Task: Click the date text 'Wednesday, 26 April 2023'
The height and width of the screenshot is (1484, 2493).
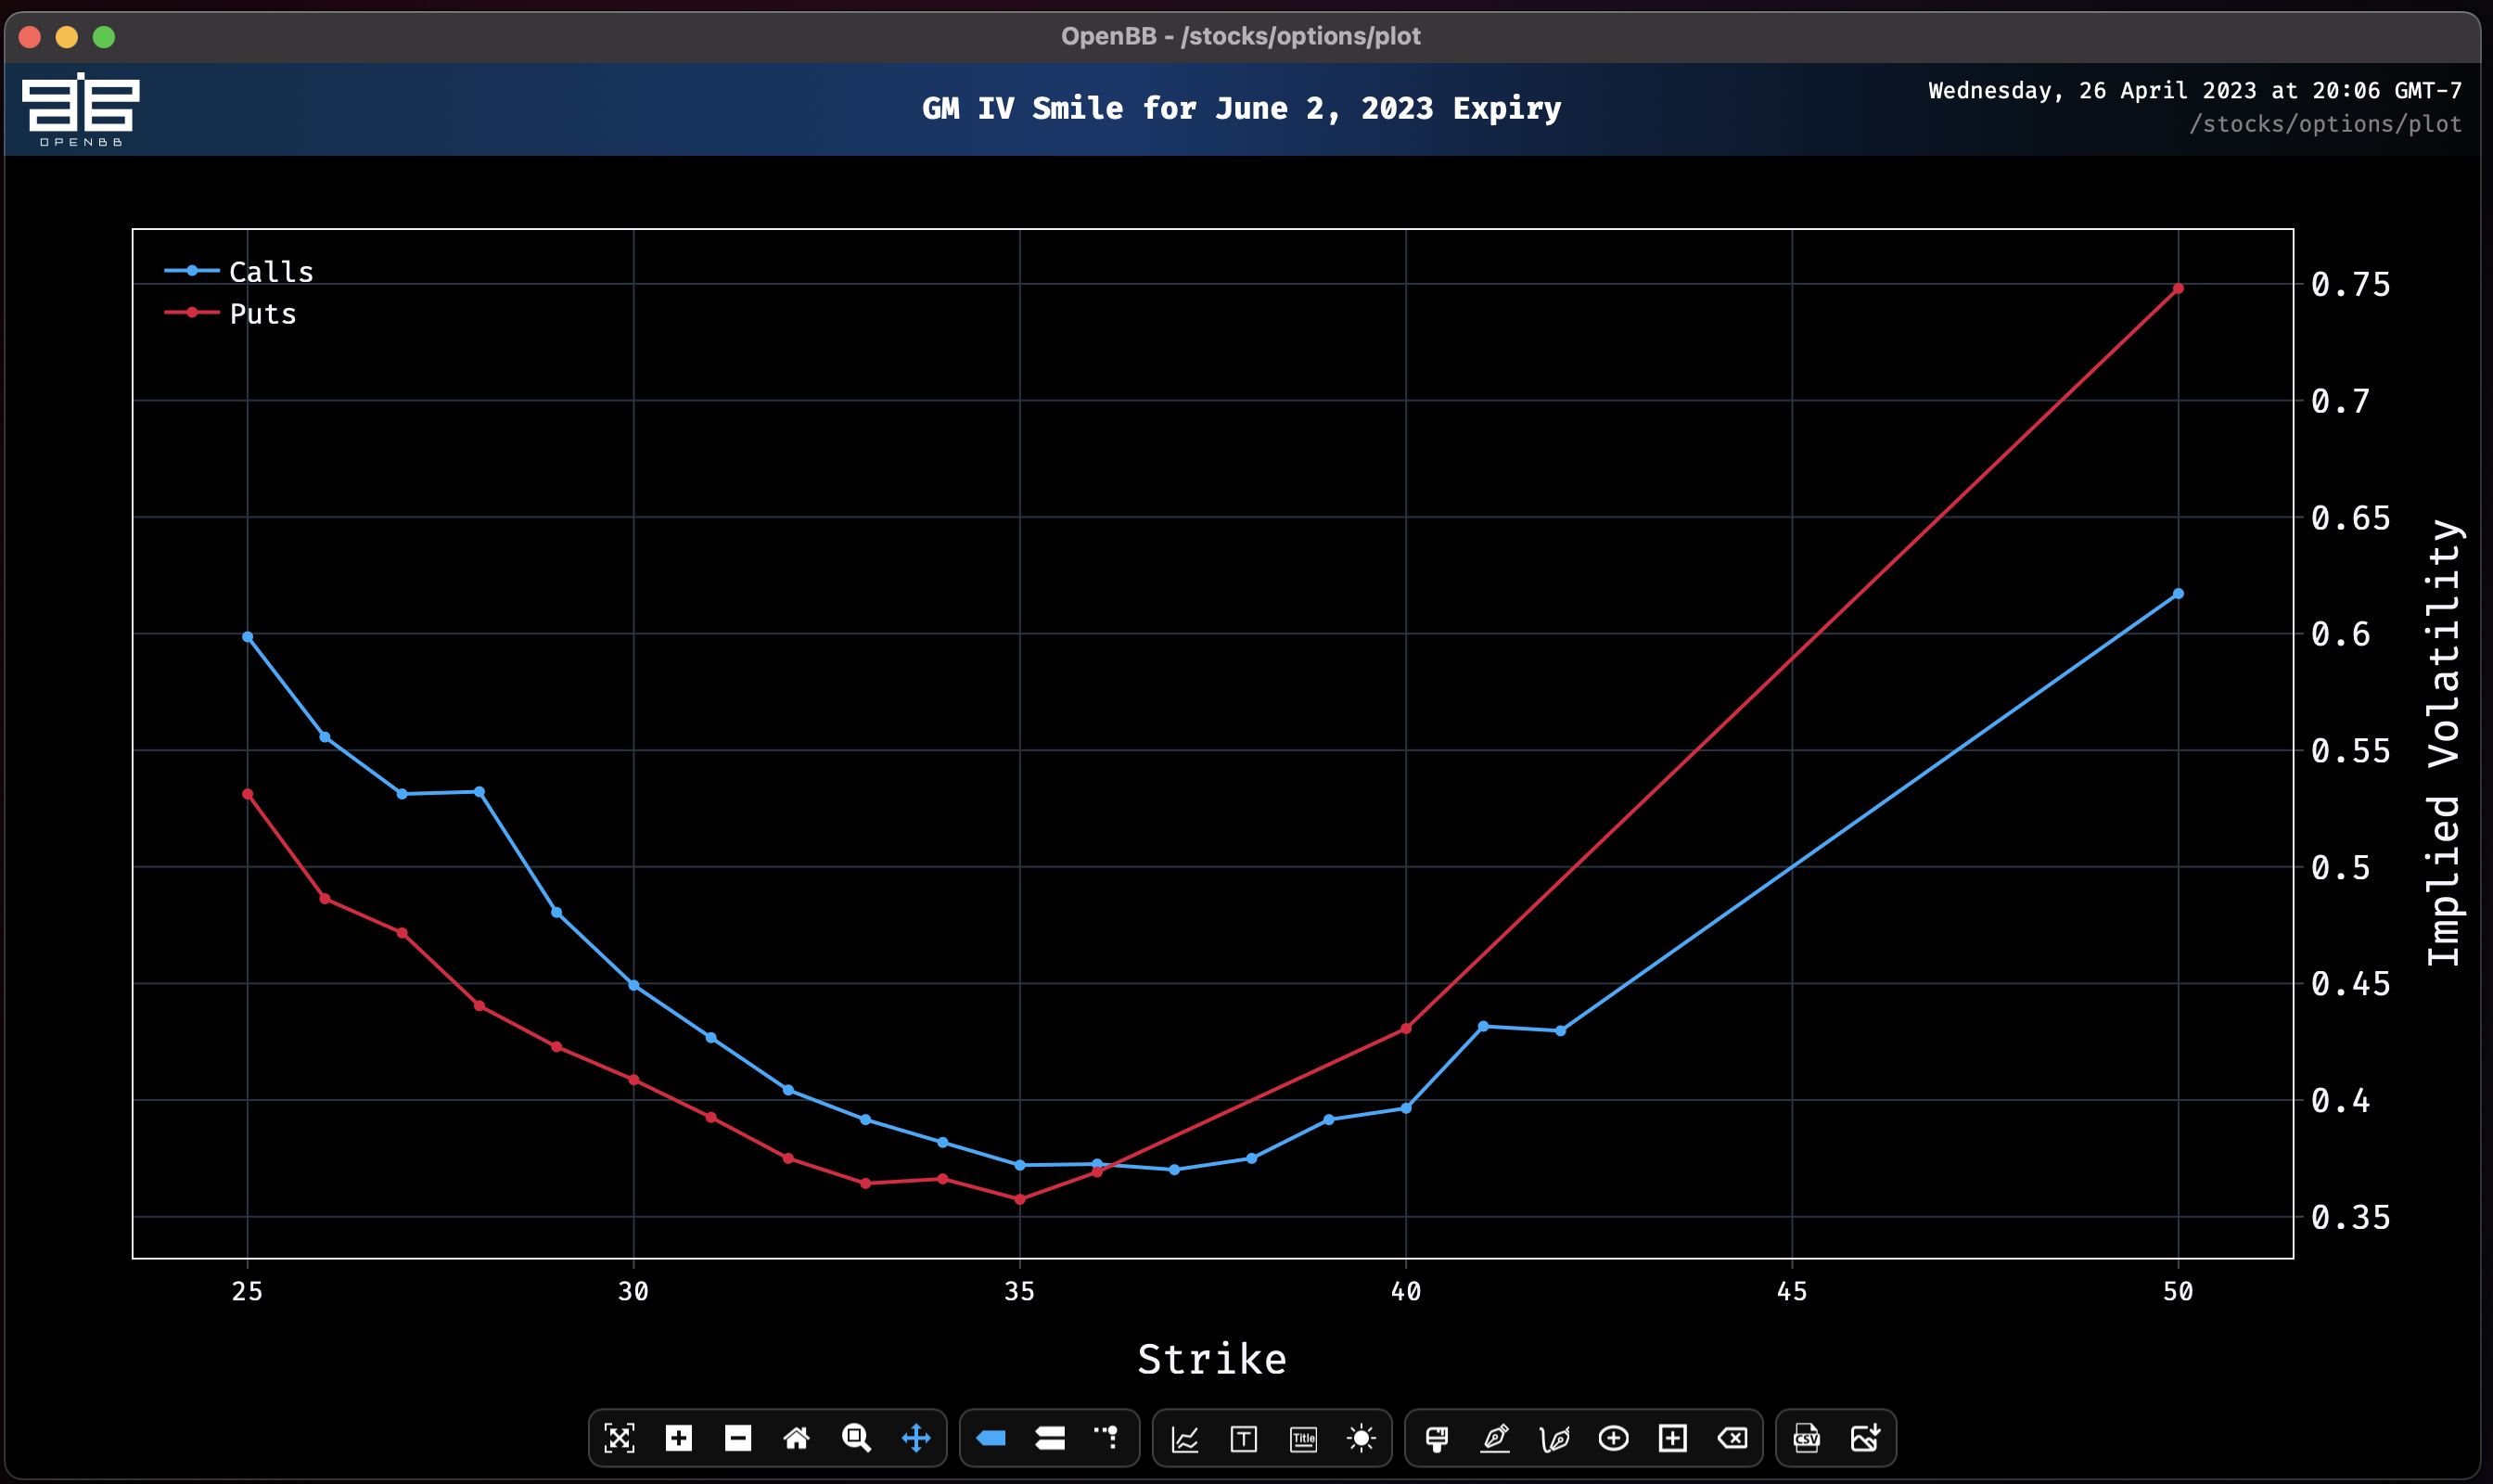Action: click(x=2092, y=90)
